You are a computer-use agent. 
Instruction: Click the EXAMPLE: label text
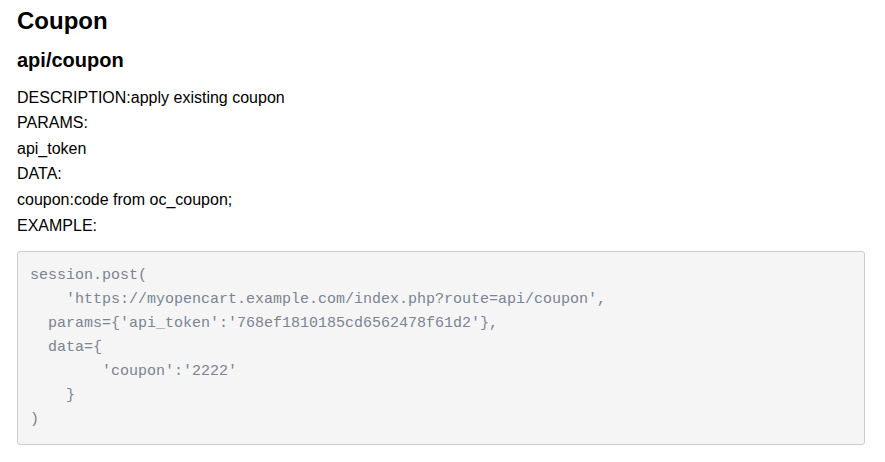56,226
